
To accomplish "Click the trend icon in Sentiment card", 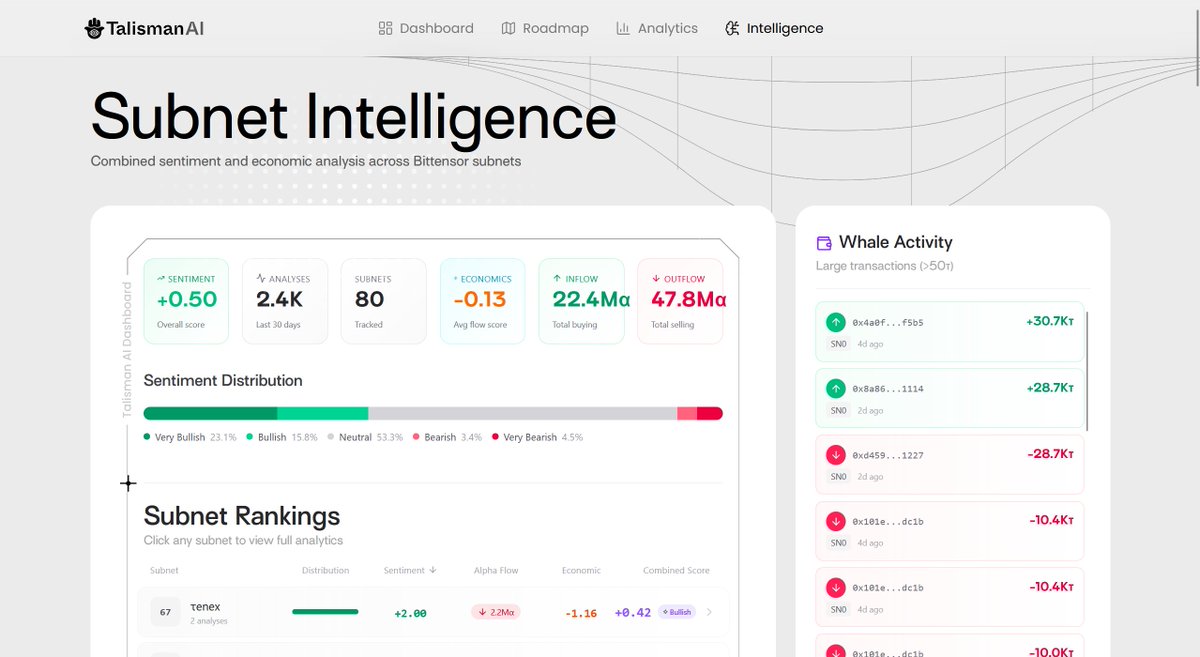I will (x=161, y=279).
